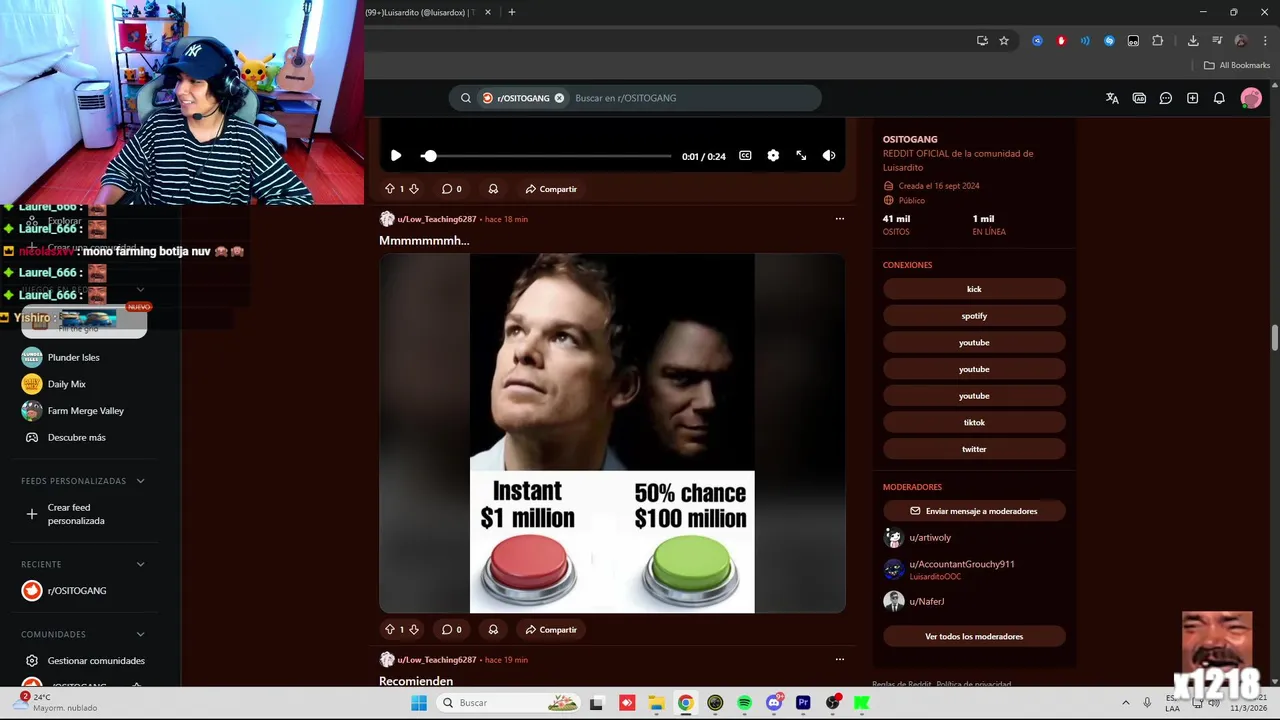Image resolution: width=1280 pixels, height=720 pixels.
Task: Downvote the Mmmmmmmh... post
Action: coord(414,630)
